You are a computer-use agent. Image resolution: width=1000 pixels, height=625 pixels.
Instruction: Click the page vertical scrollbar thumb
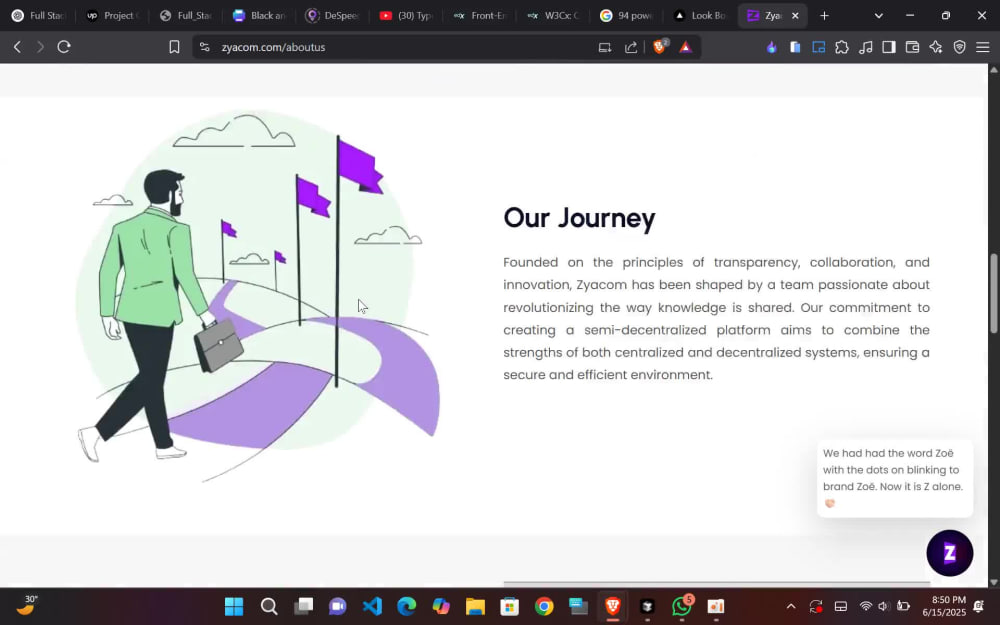coord(994,293)
